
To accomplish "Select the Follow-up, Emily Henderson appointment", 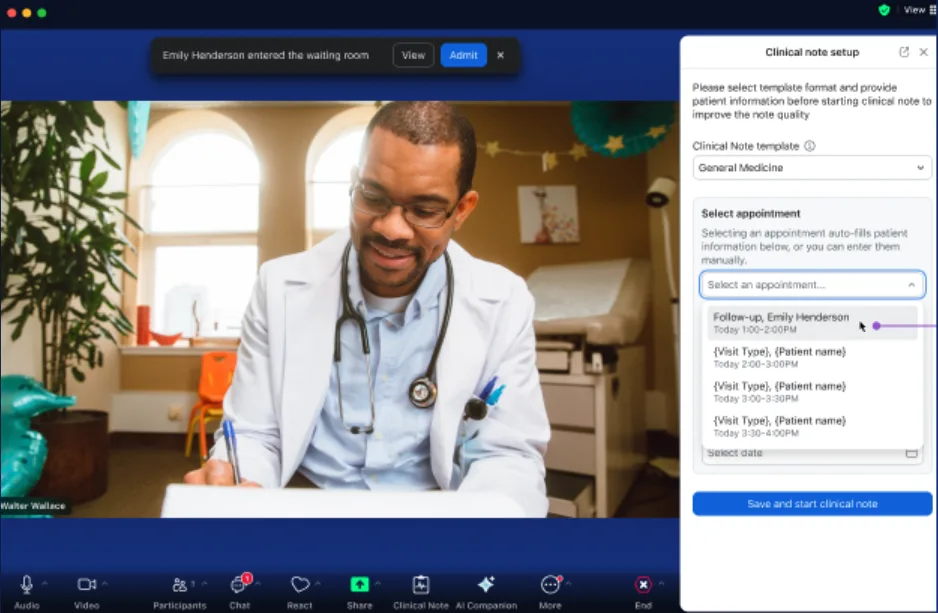I will (780, 322).
